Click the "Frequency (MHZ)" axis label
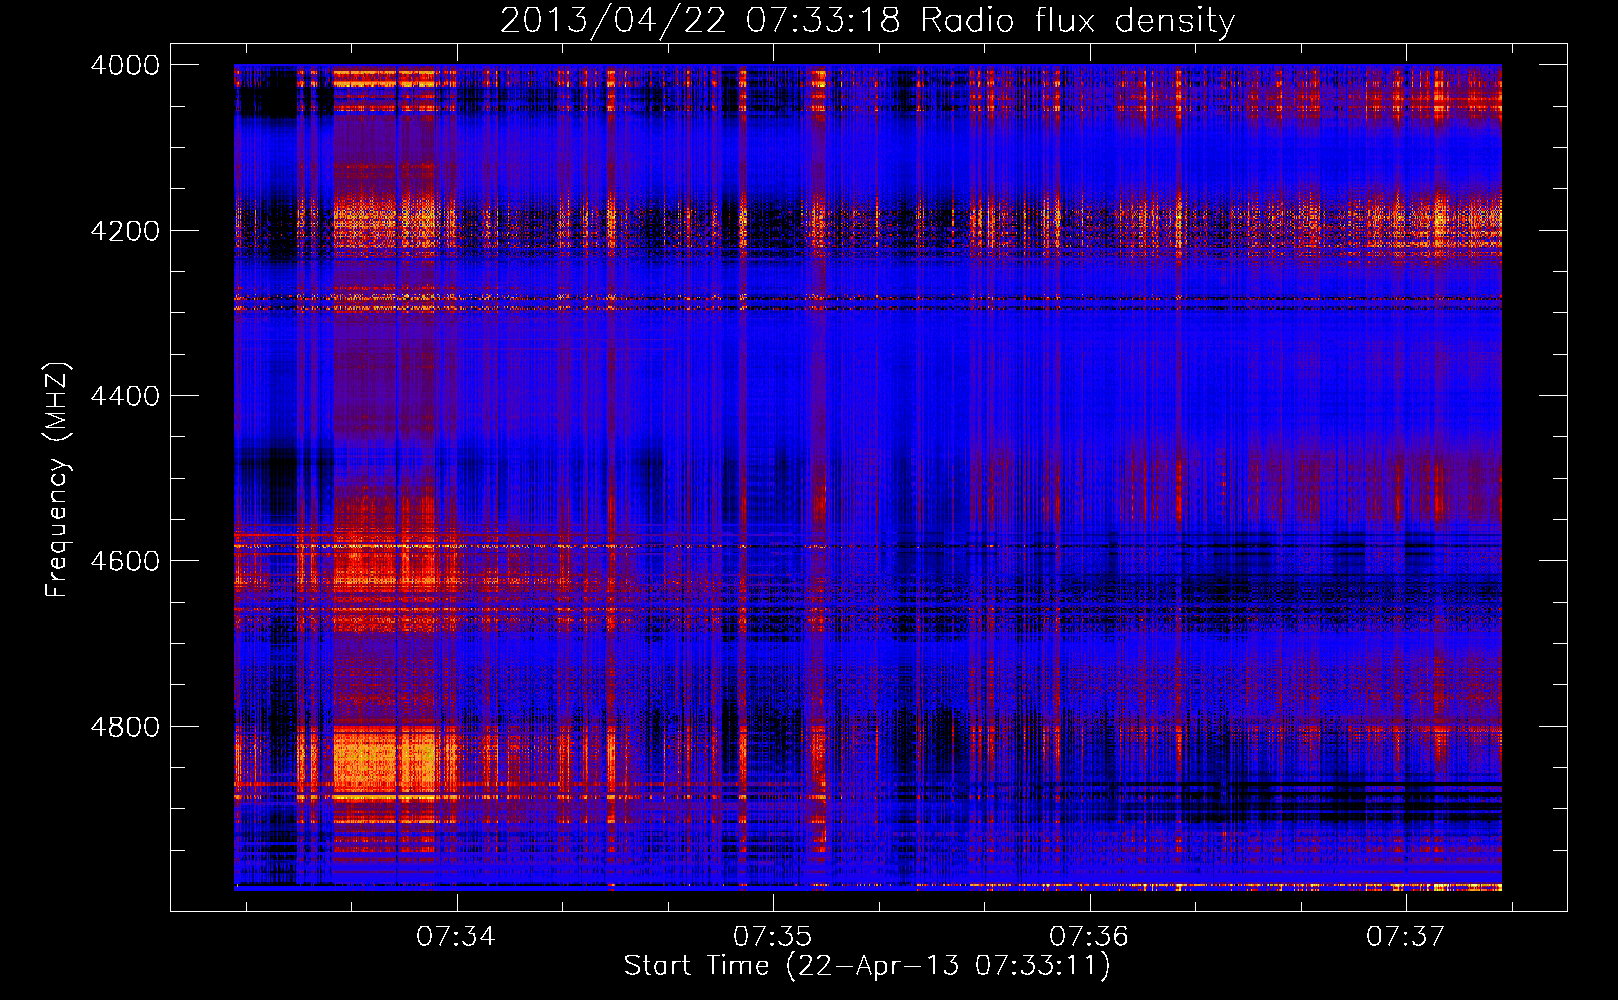The width and height of the screenshot is (1618, 1000). (x=58, y=480)
